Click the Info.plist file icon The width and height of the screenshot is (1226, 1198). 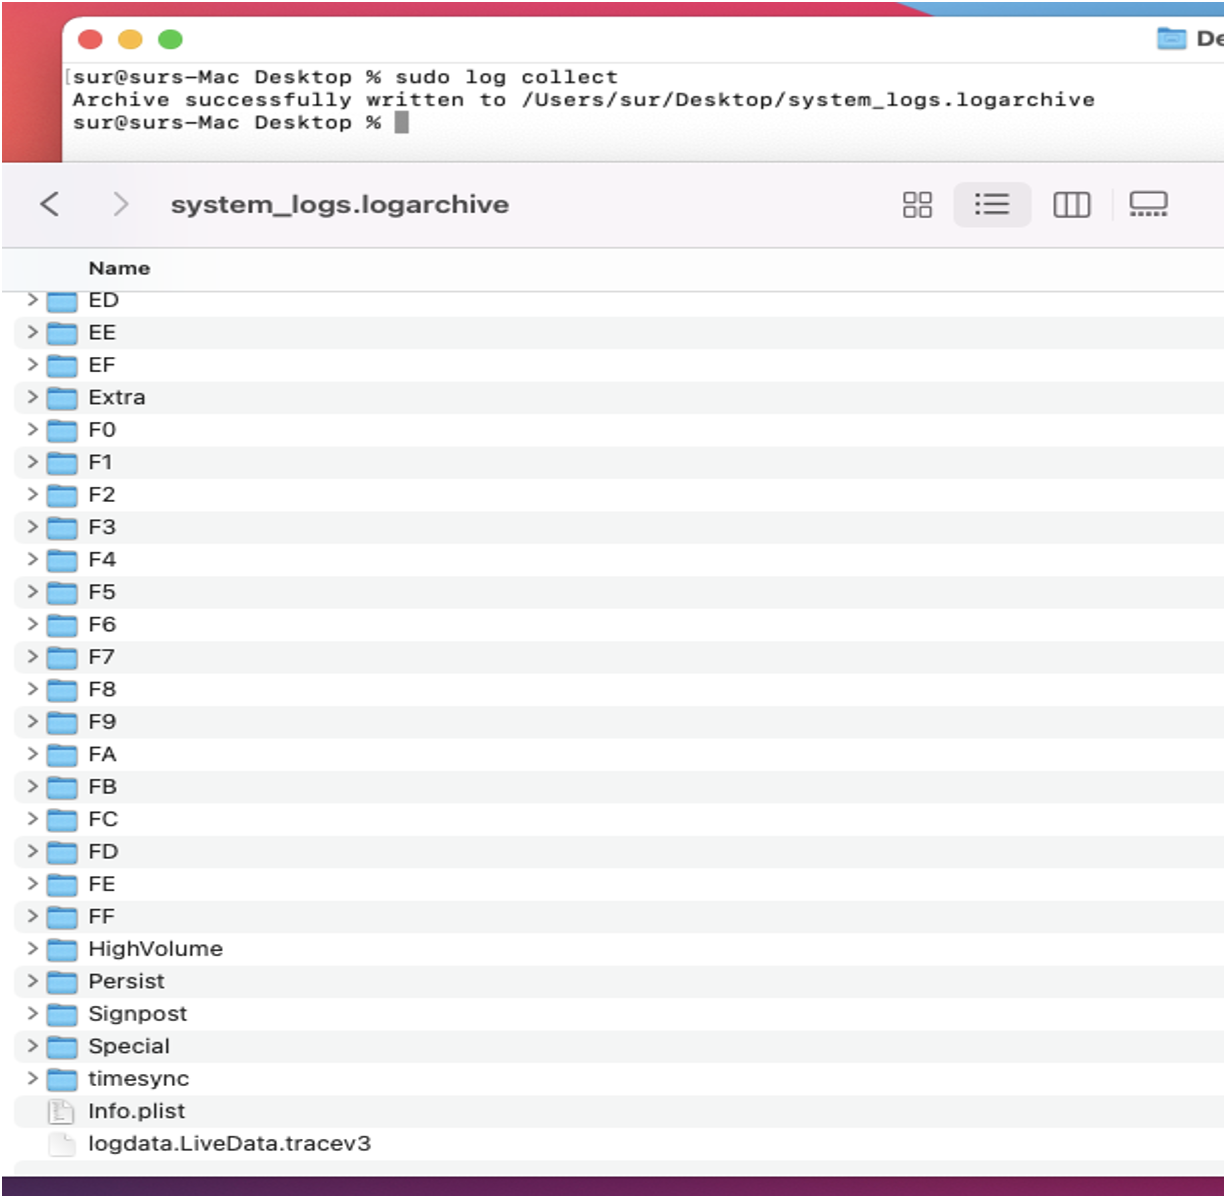(x=62, y=1111)
